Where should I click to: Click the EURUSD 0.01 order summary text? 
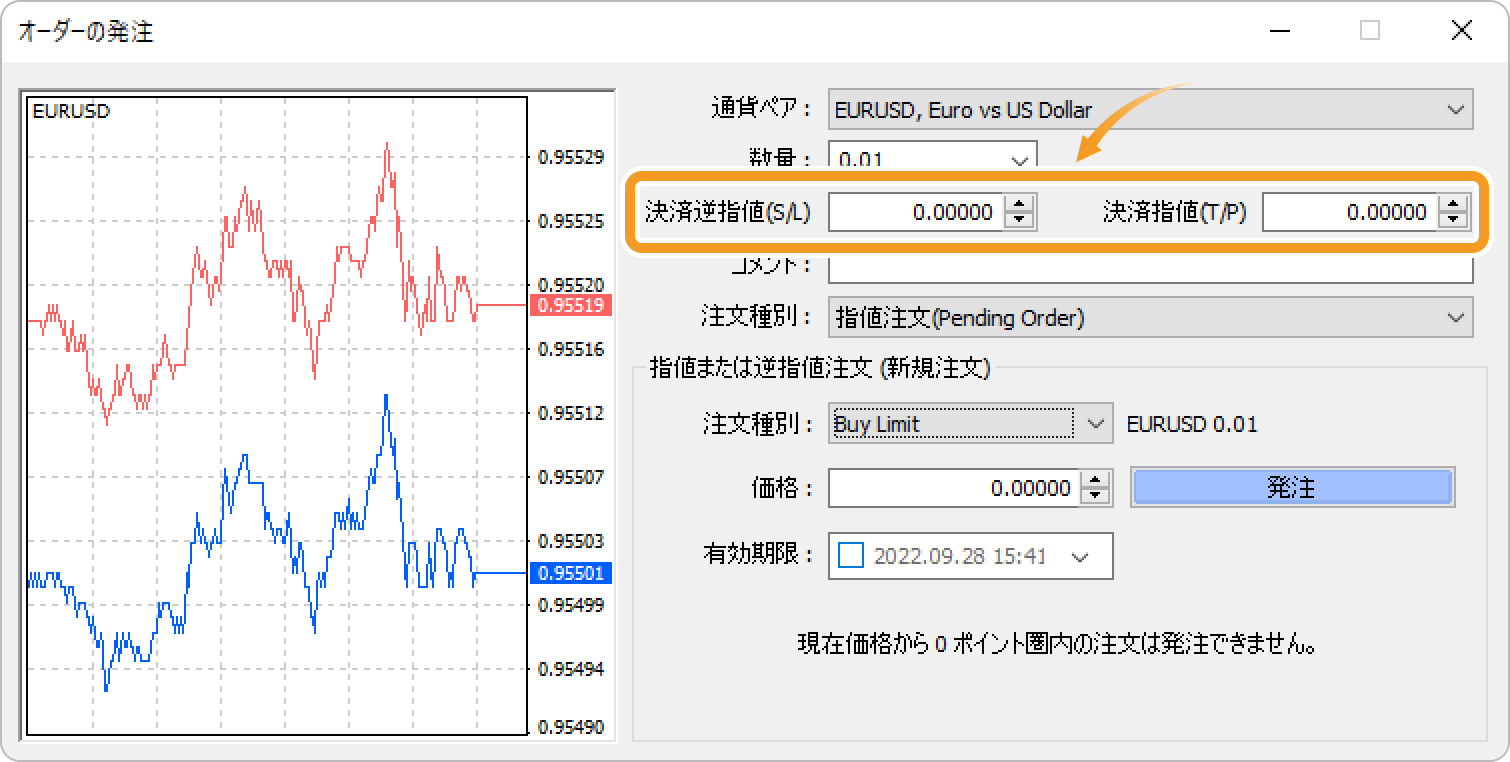click(1192, 424)
